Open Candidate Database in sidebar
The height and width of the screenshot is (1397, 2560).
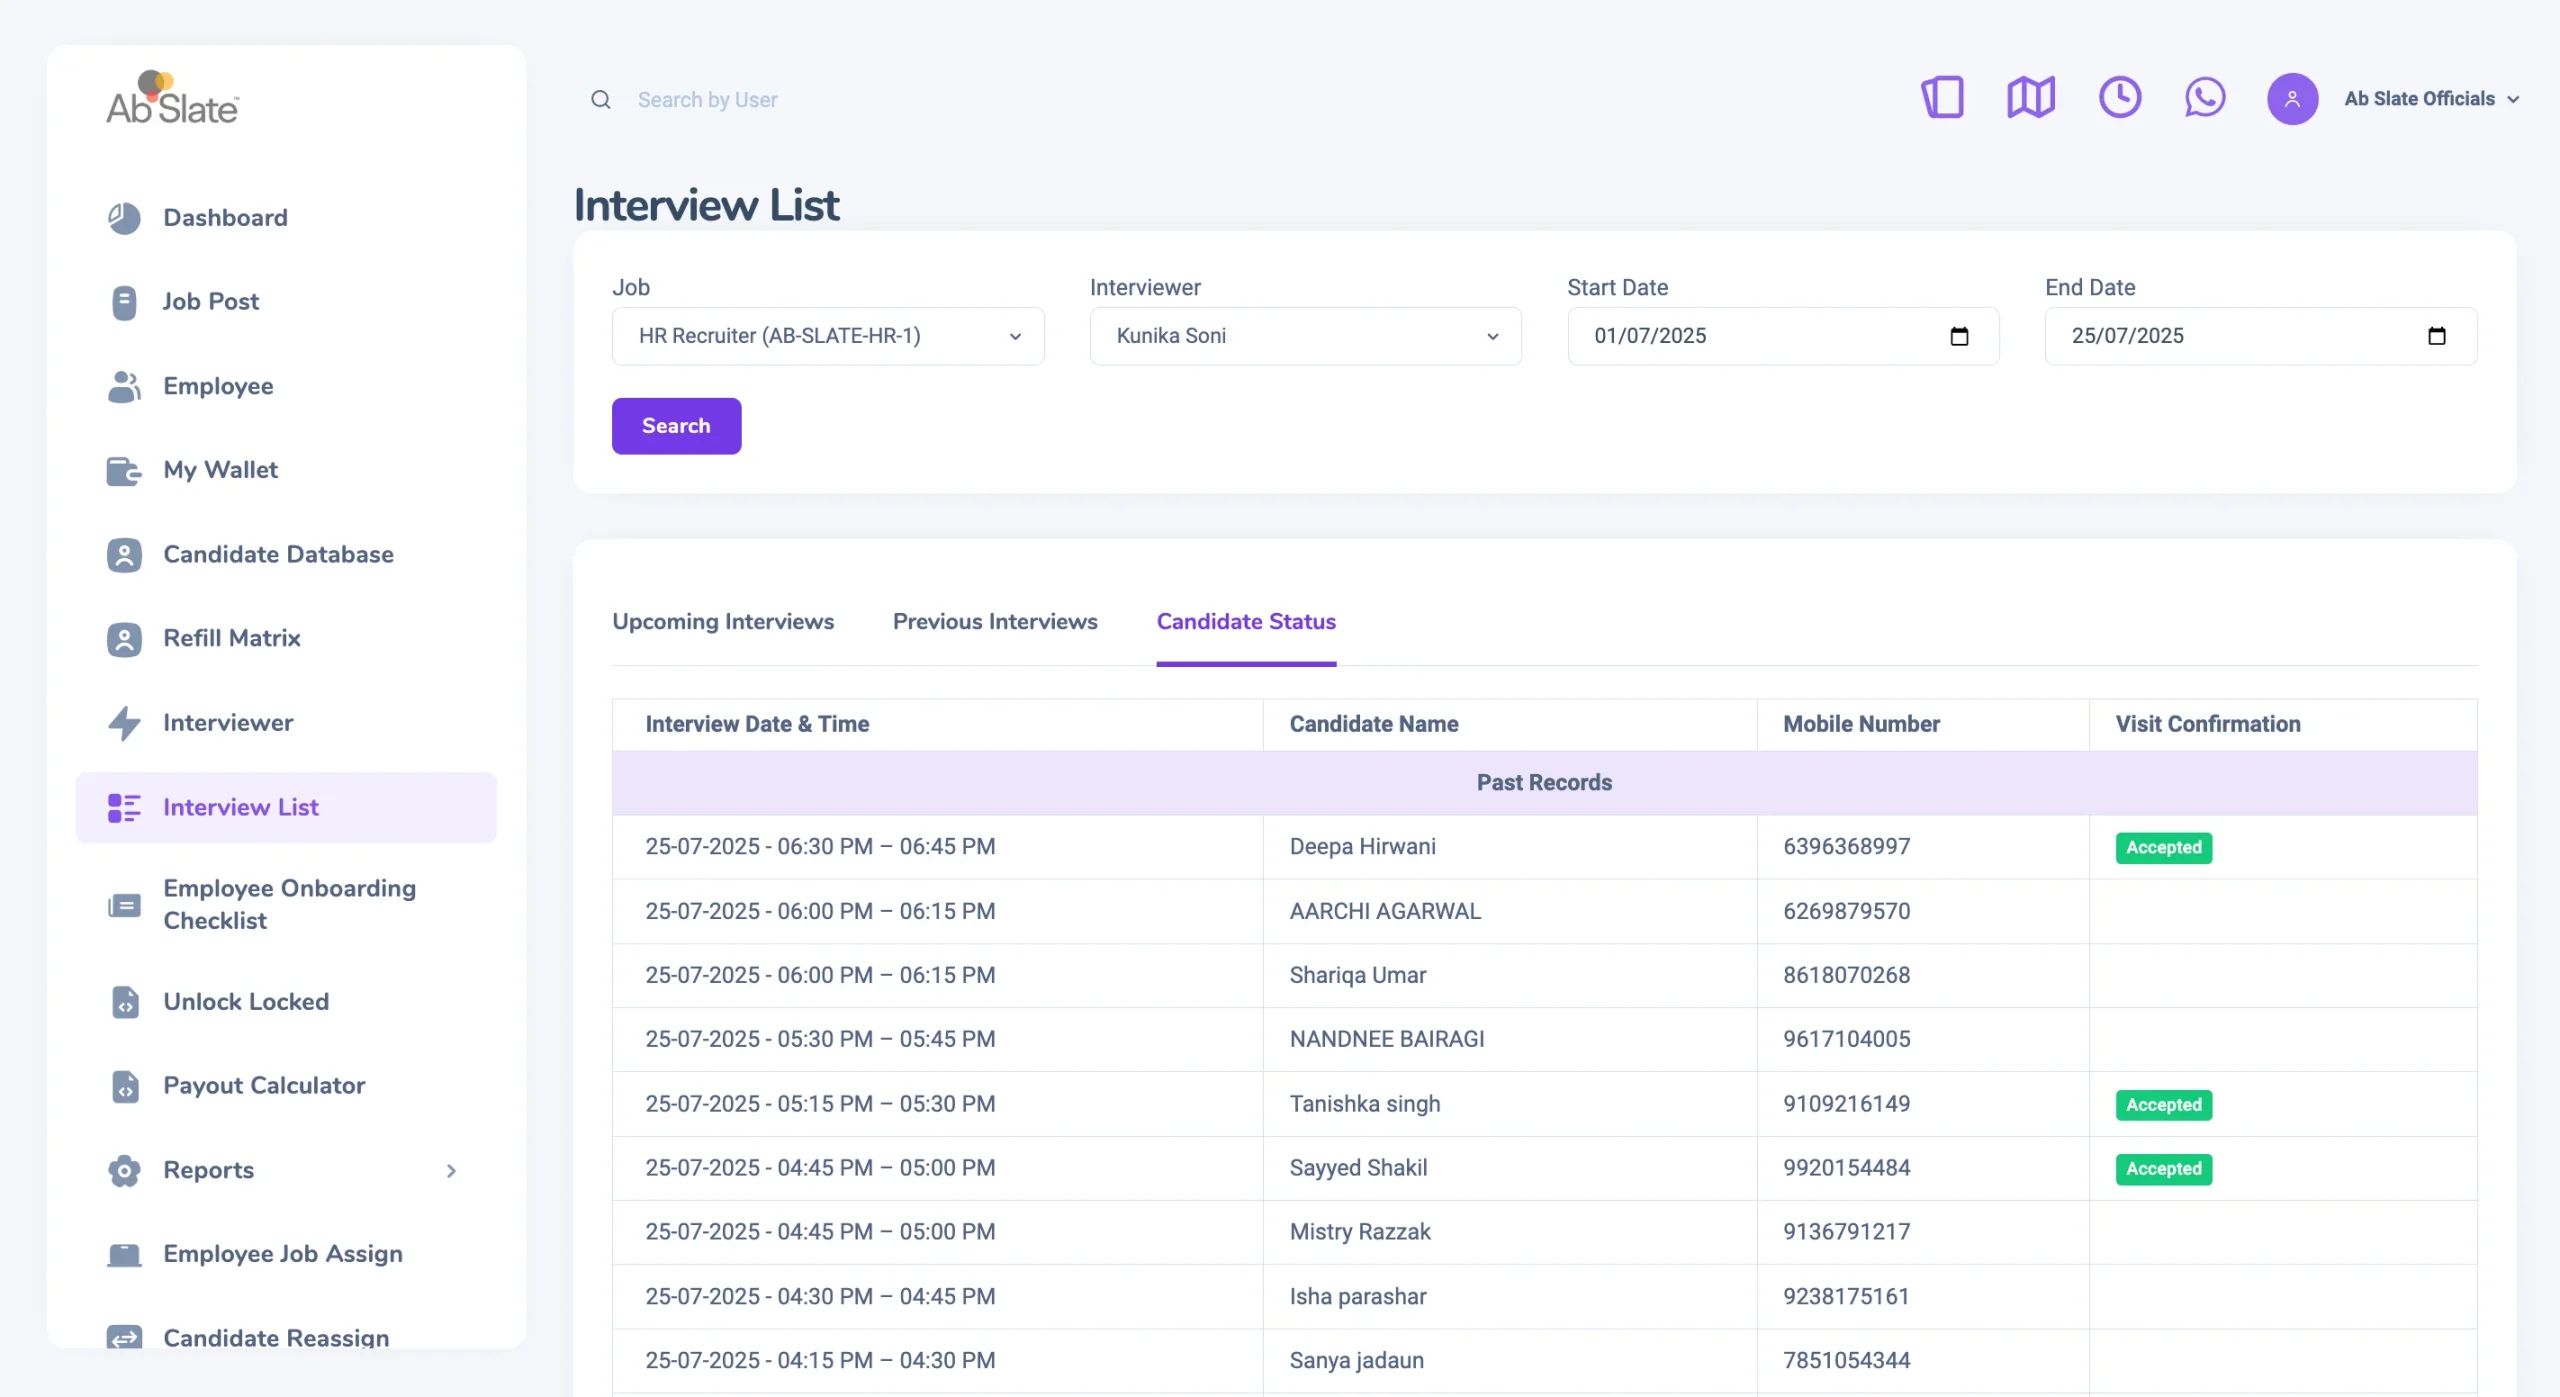(x=278, y=554)
